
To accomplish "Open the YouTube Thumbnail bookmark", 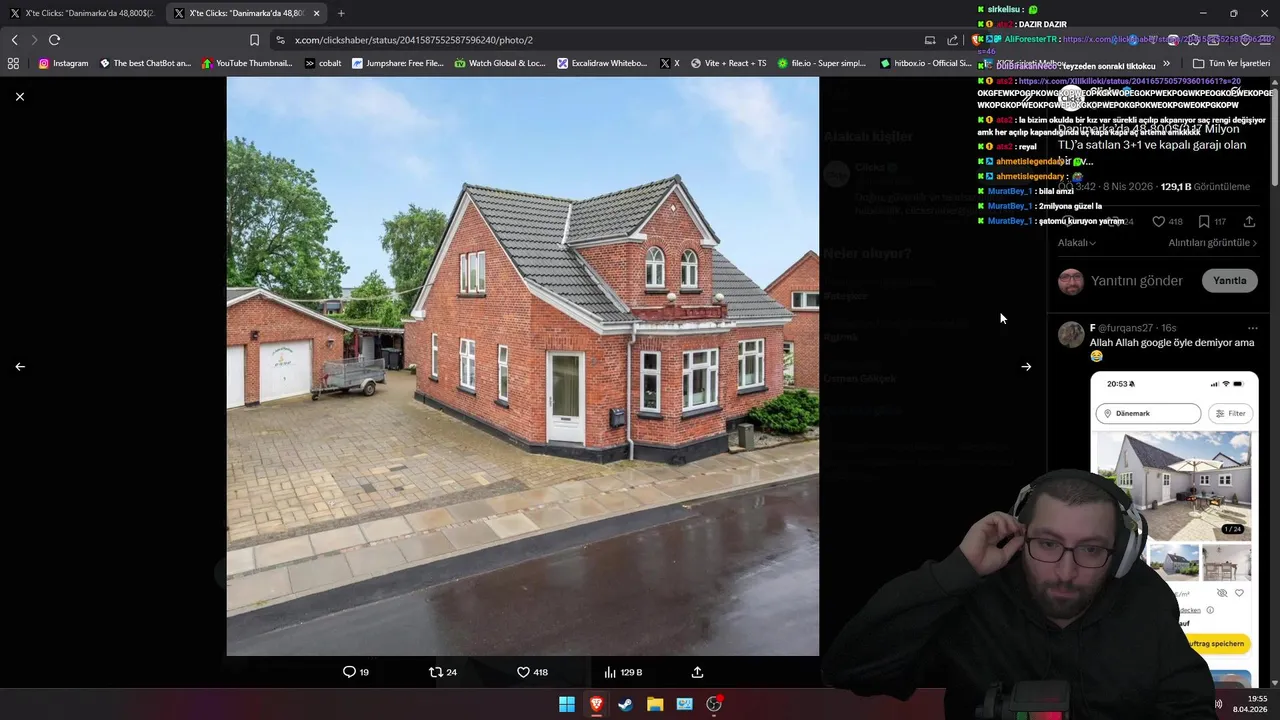I will (x=247, y=63).
